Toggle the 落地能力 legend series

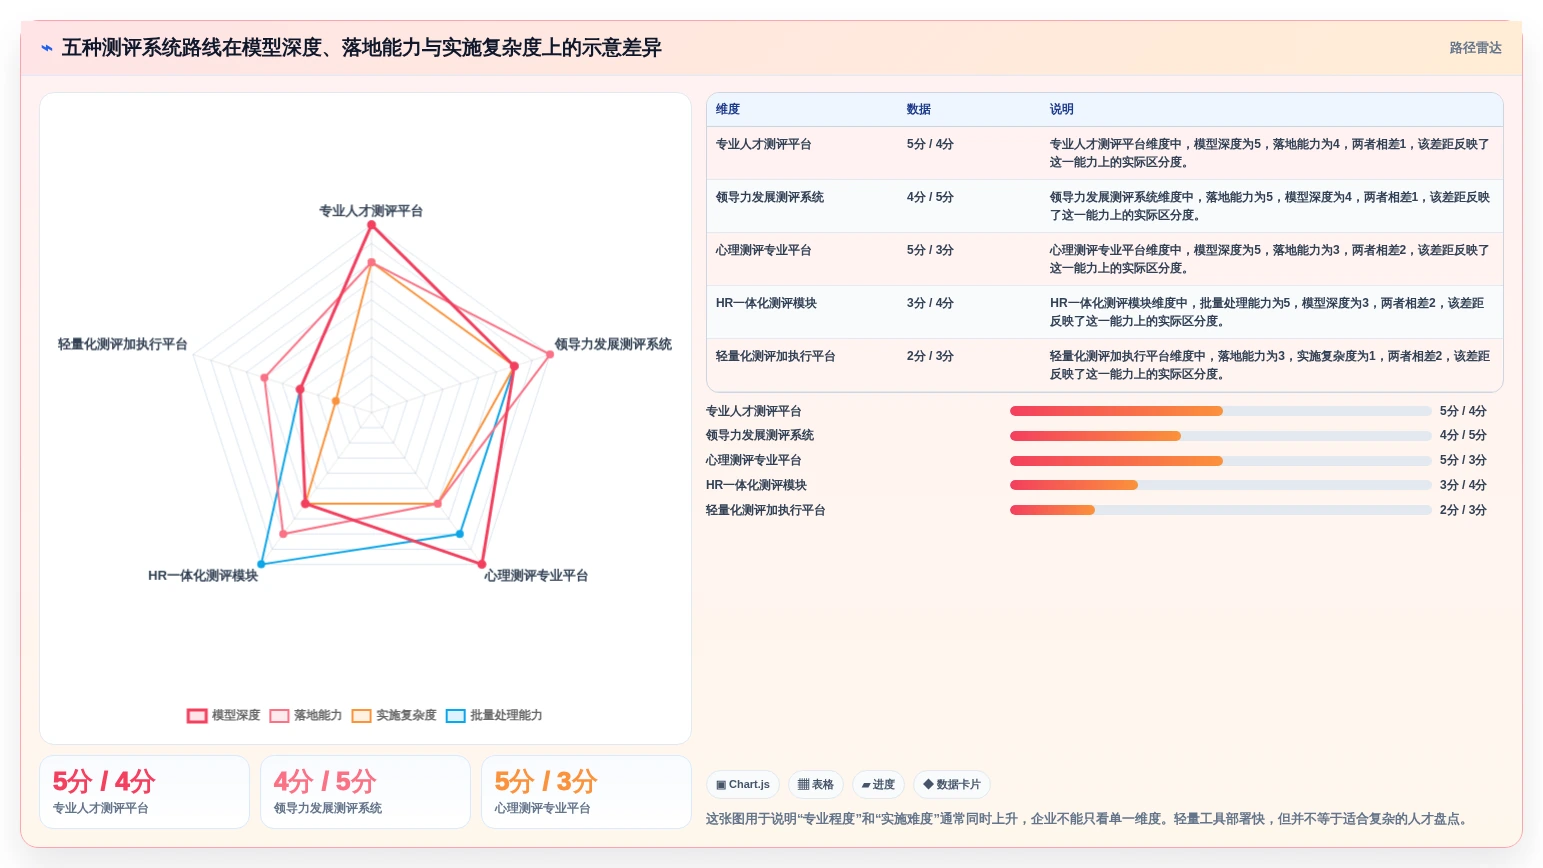point(306,715)
